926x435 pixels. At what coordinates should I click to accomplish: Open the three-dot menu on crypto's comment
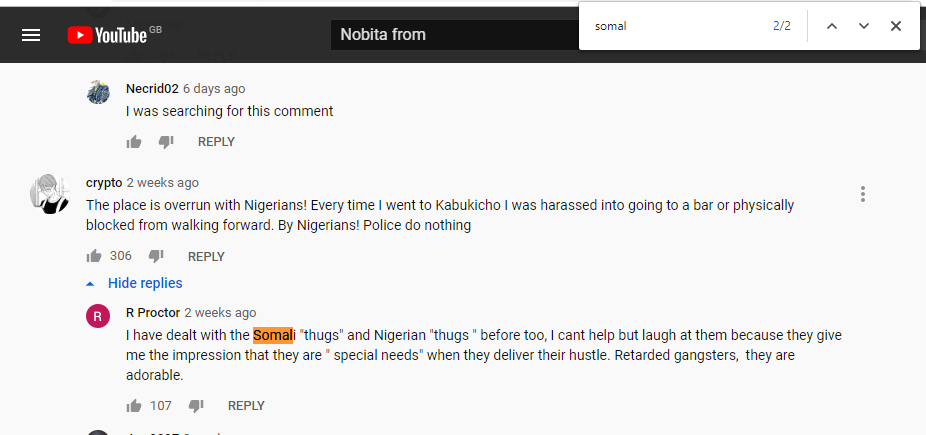(862, 194)
